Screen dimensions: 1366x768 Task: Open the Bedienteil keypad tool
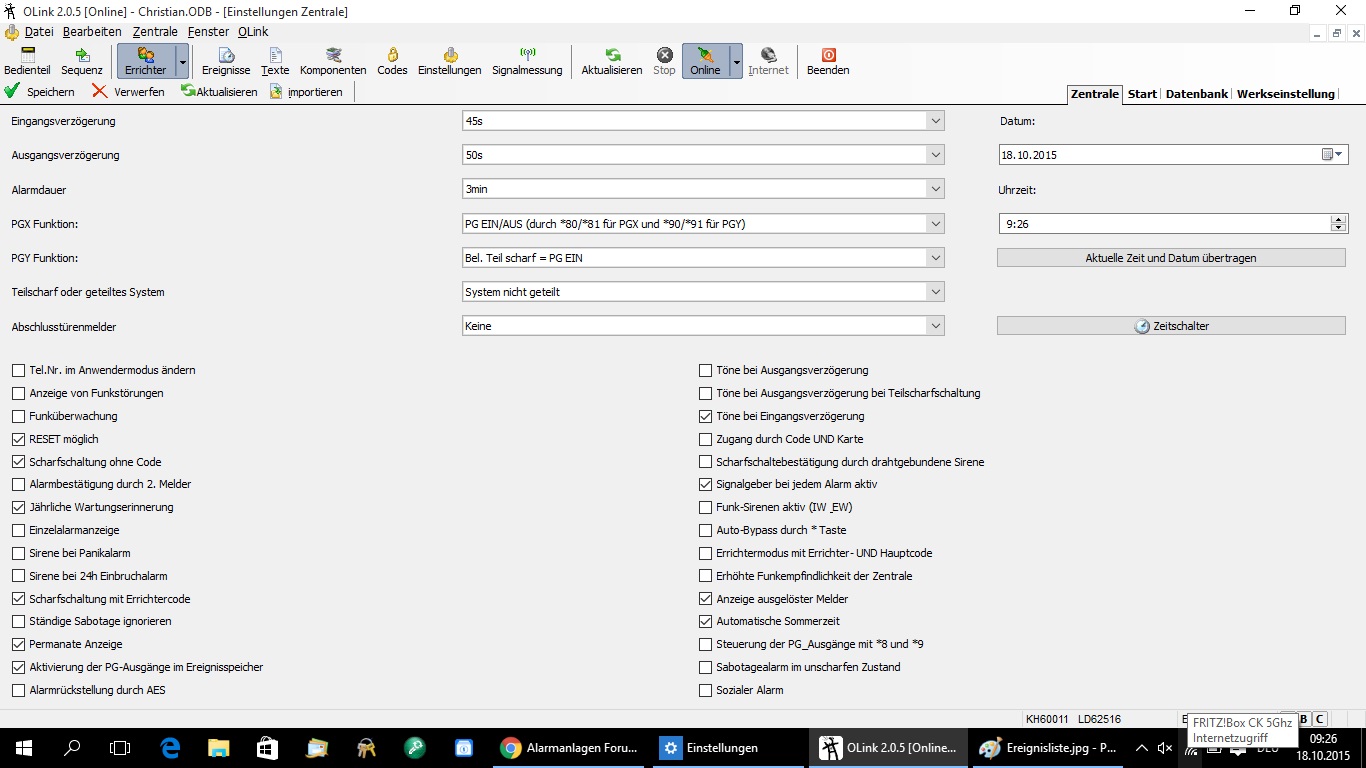point(27,61)
